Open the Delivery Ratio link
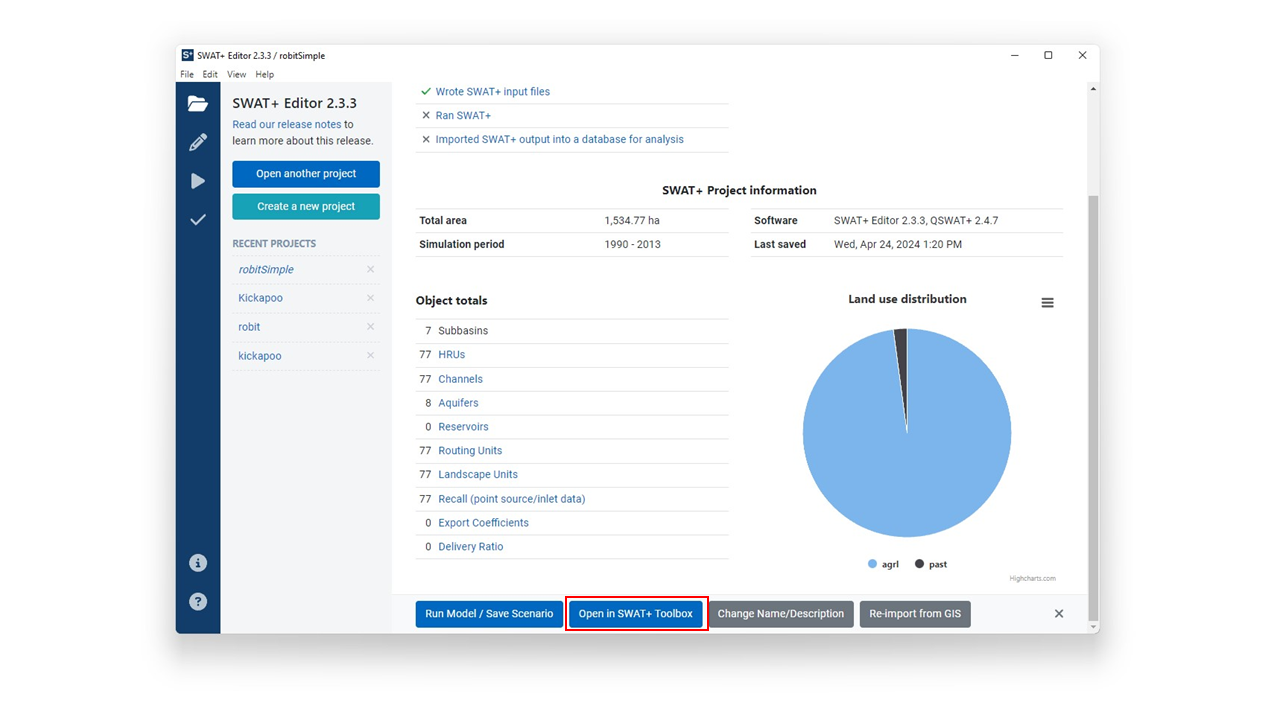The height and width of the screenshot is (720, 1280). [471, 547]
